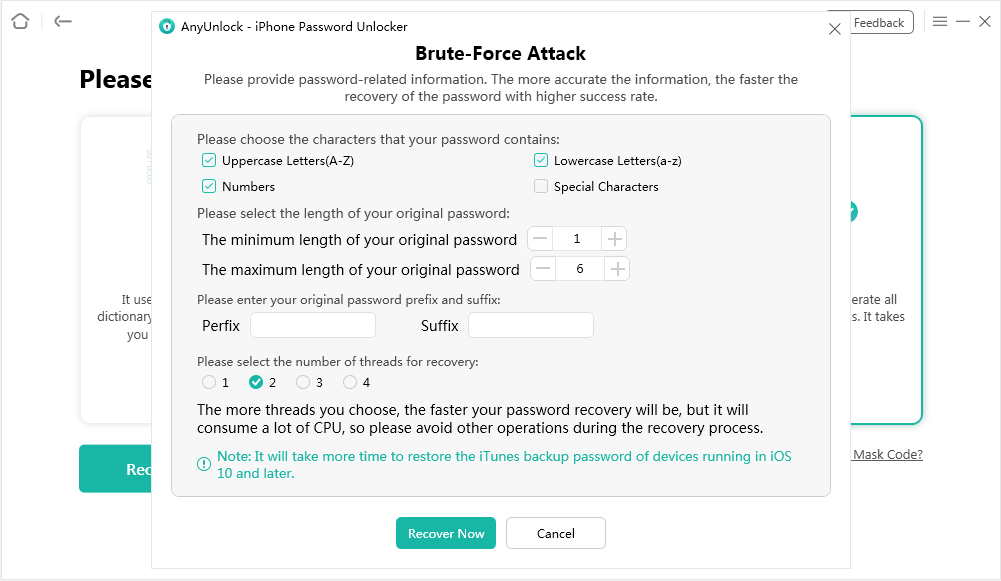
Task: Open the hamburger menu icon
Action: tap(940, 21)
